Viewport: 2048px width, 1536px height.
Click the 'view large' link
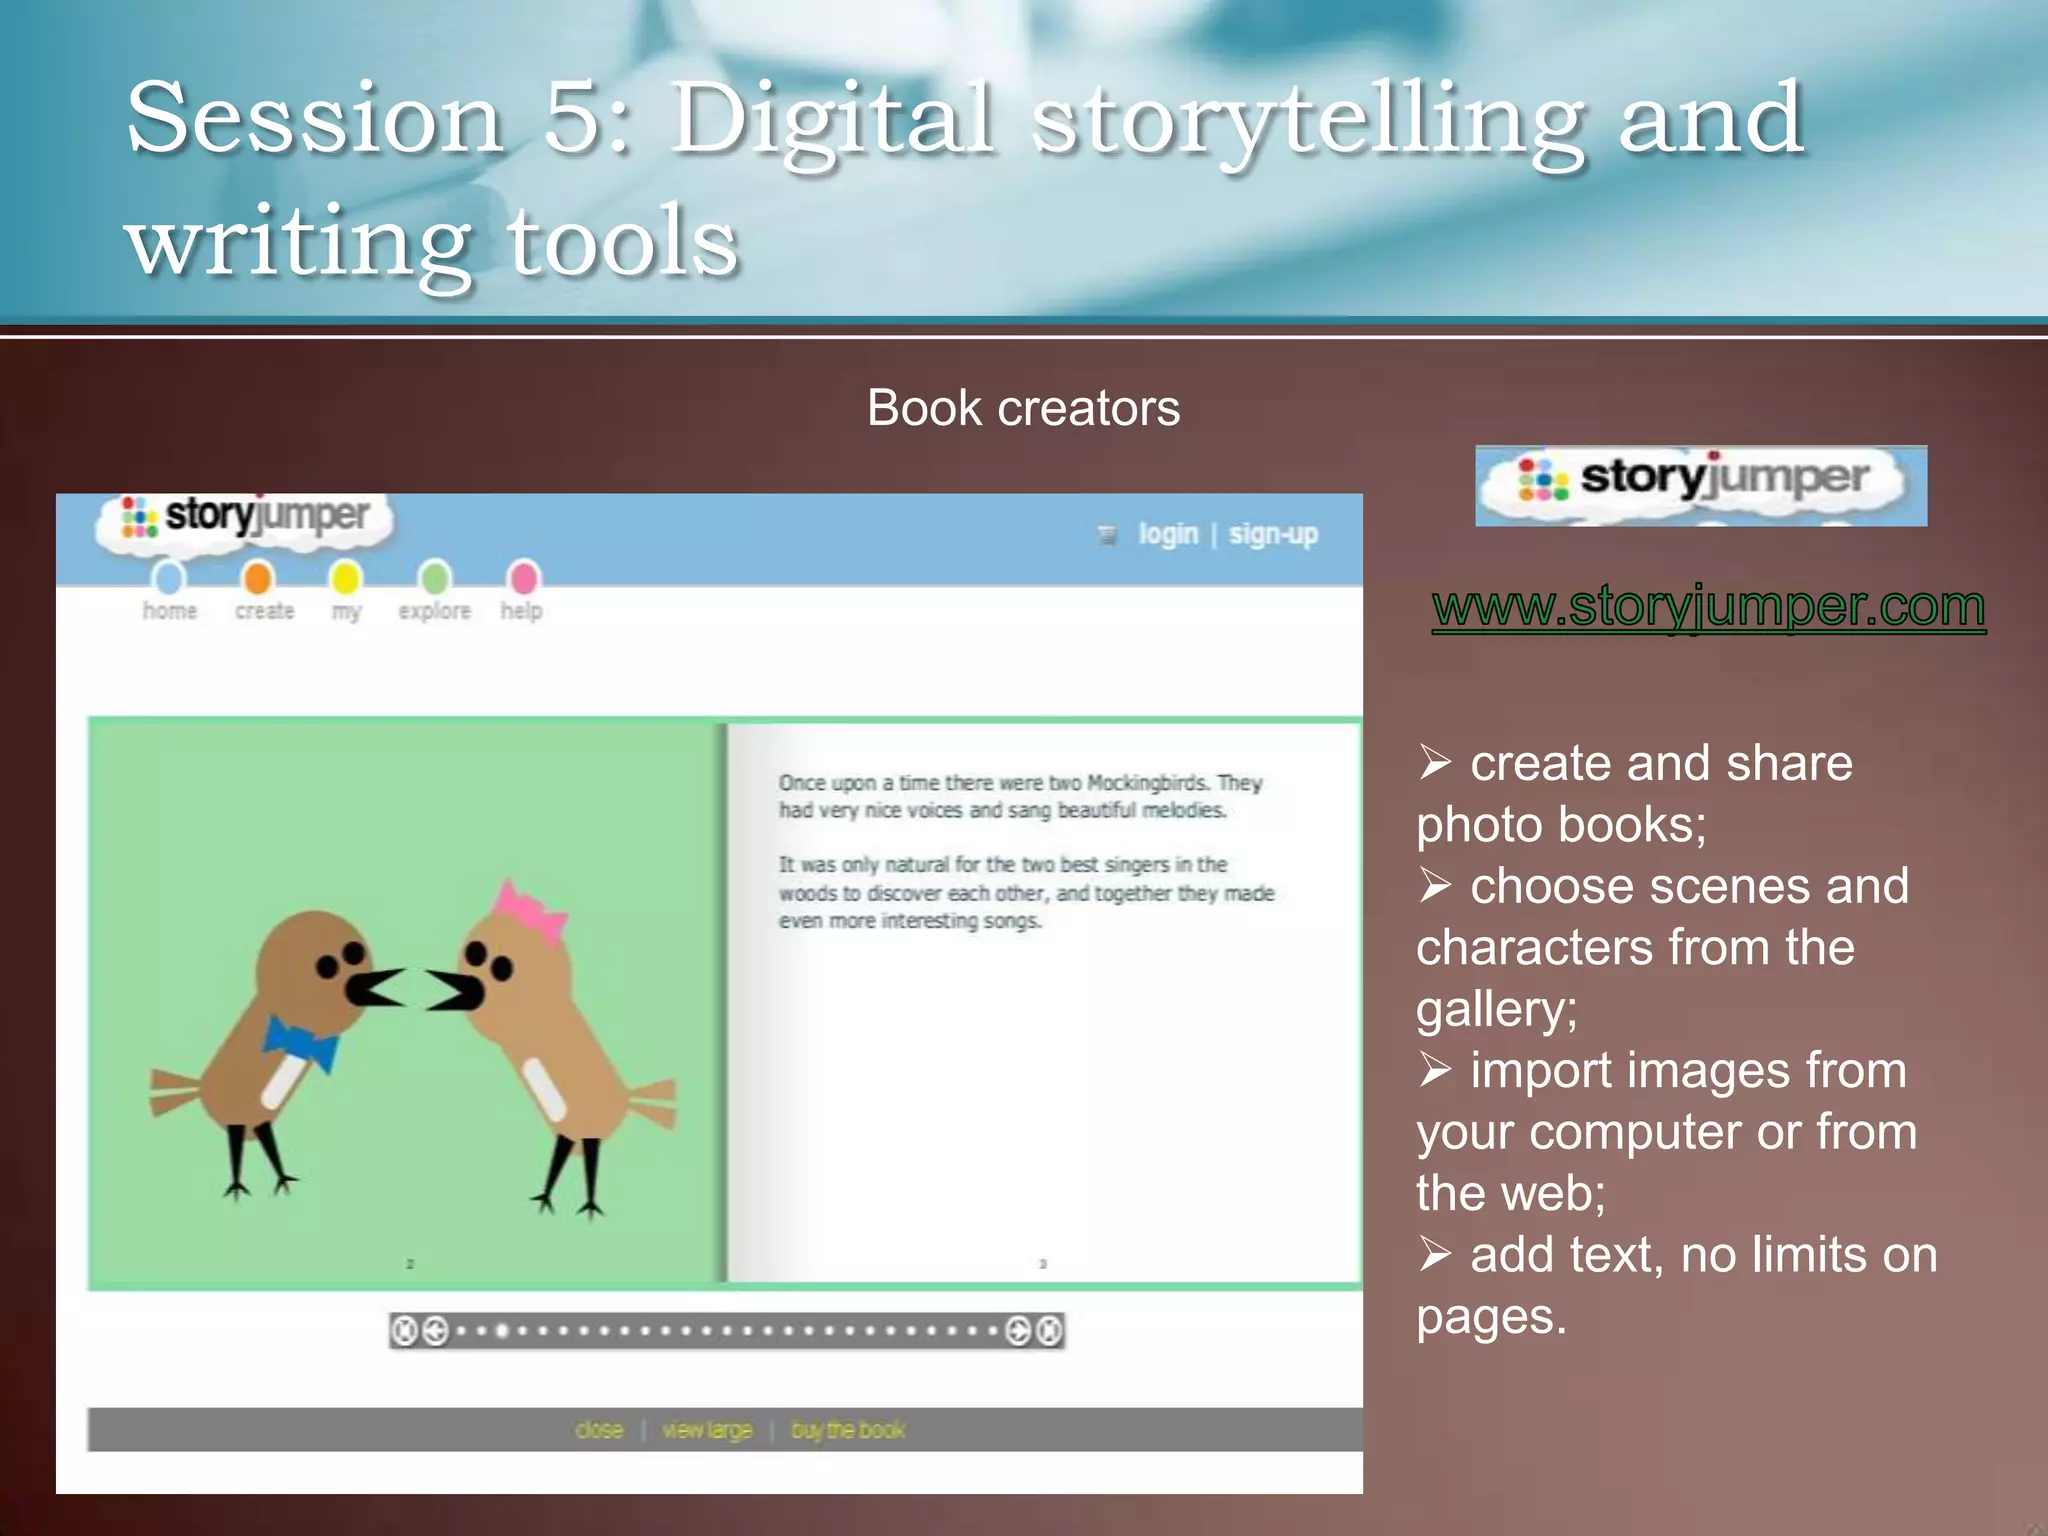click(707, 1430)
